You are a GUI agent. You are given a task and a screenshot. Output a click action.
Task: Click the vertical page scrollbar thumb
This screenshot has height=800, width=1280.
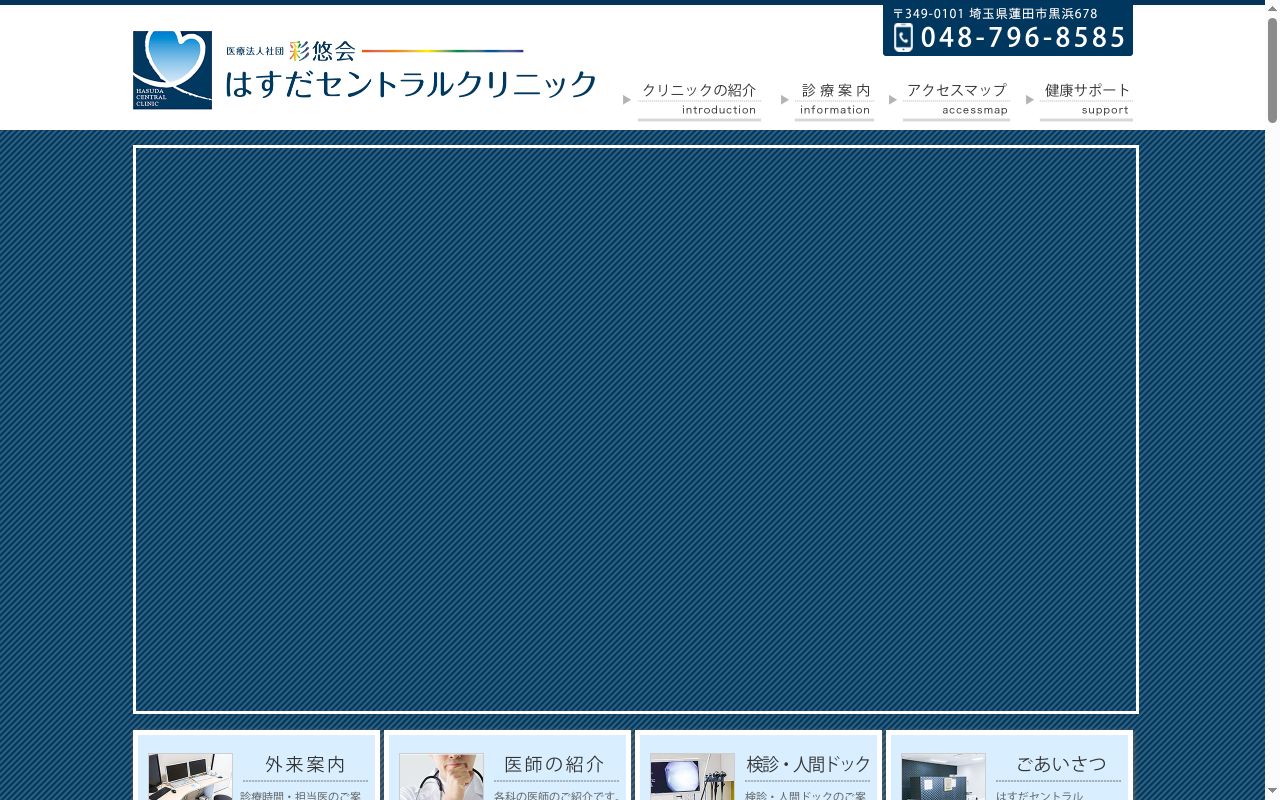point(1272,70)
